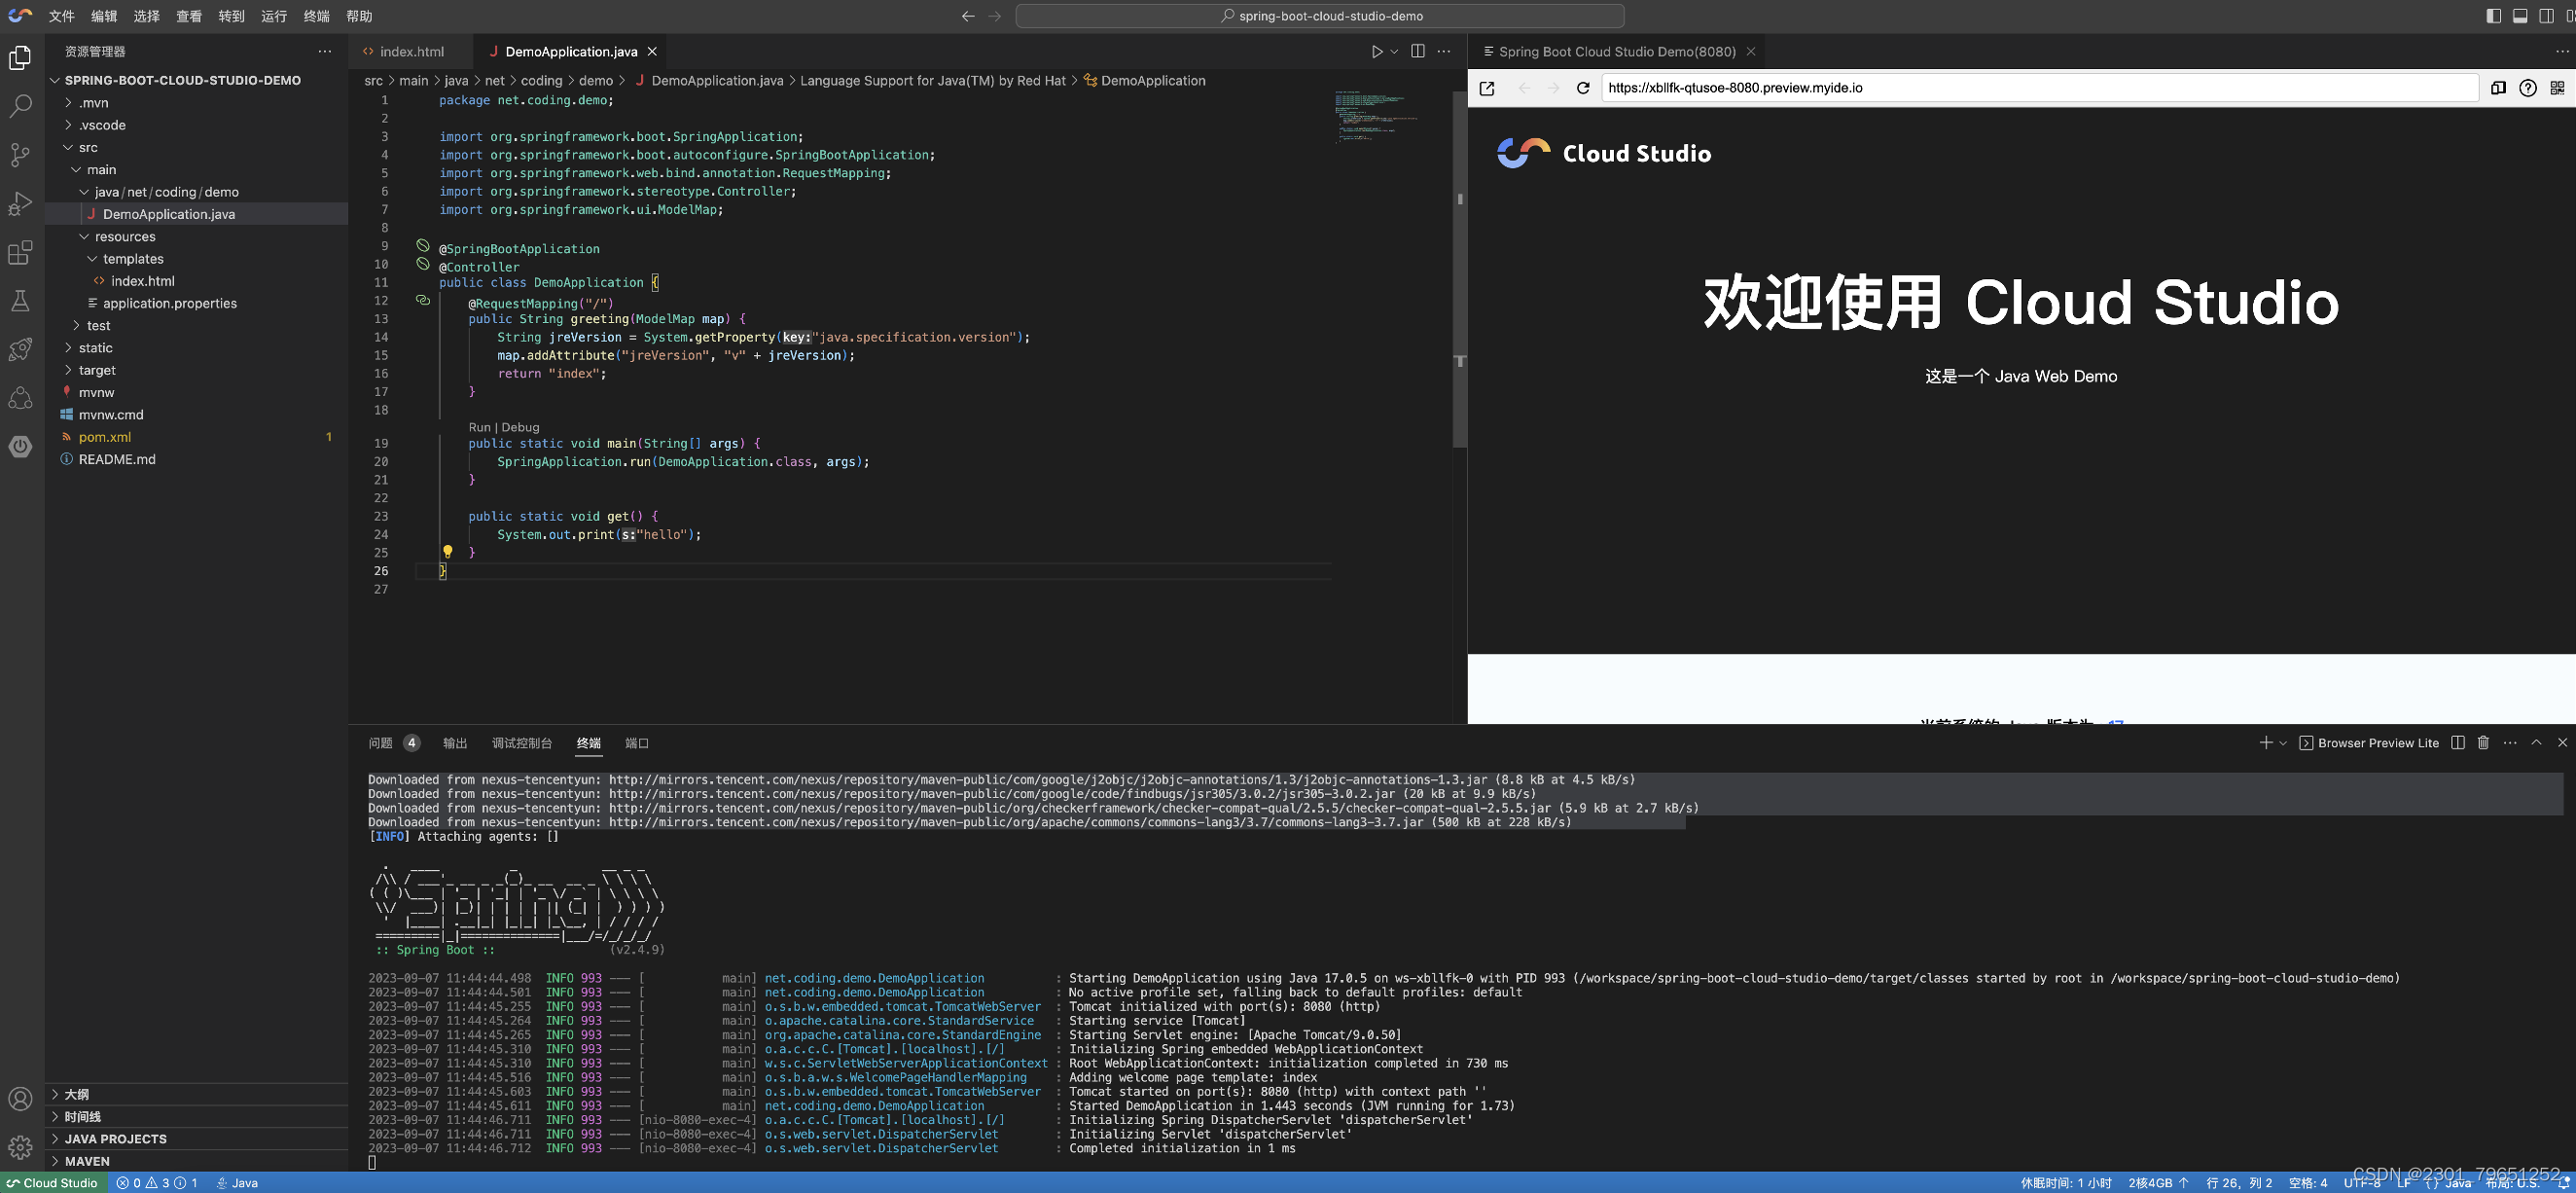Switch to the 调试控制台 tab
The image size is (2576, 1193).
tap(521, 743)
